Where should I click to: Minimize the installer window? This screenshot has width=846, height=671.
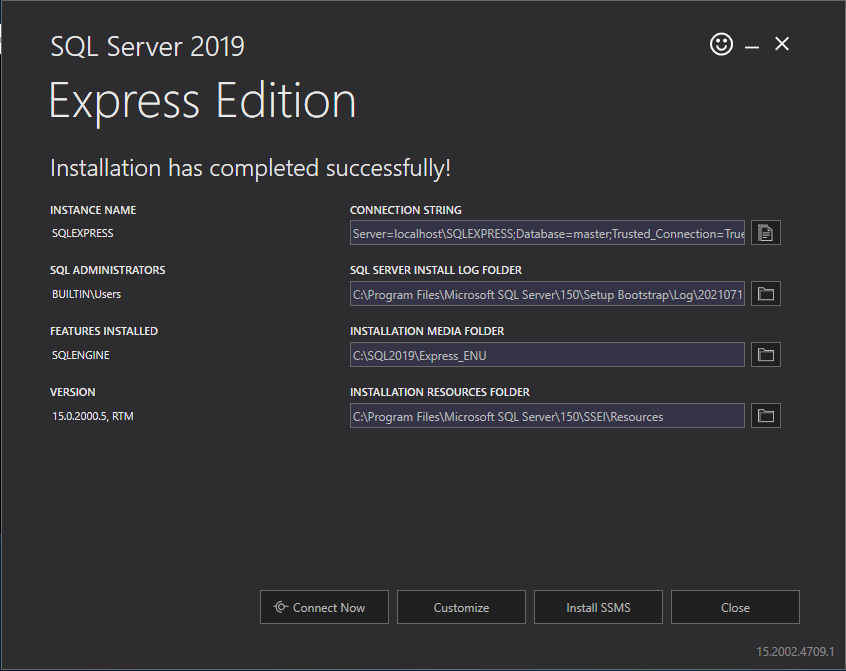(752, 47)
